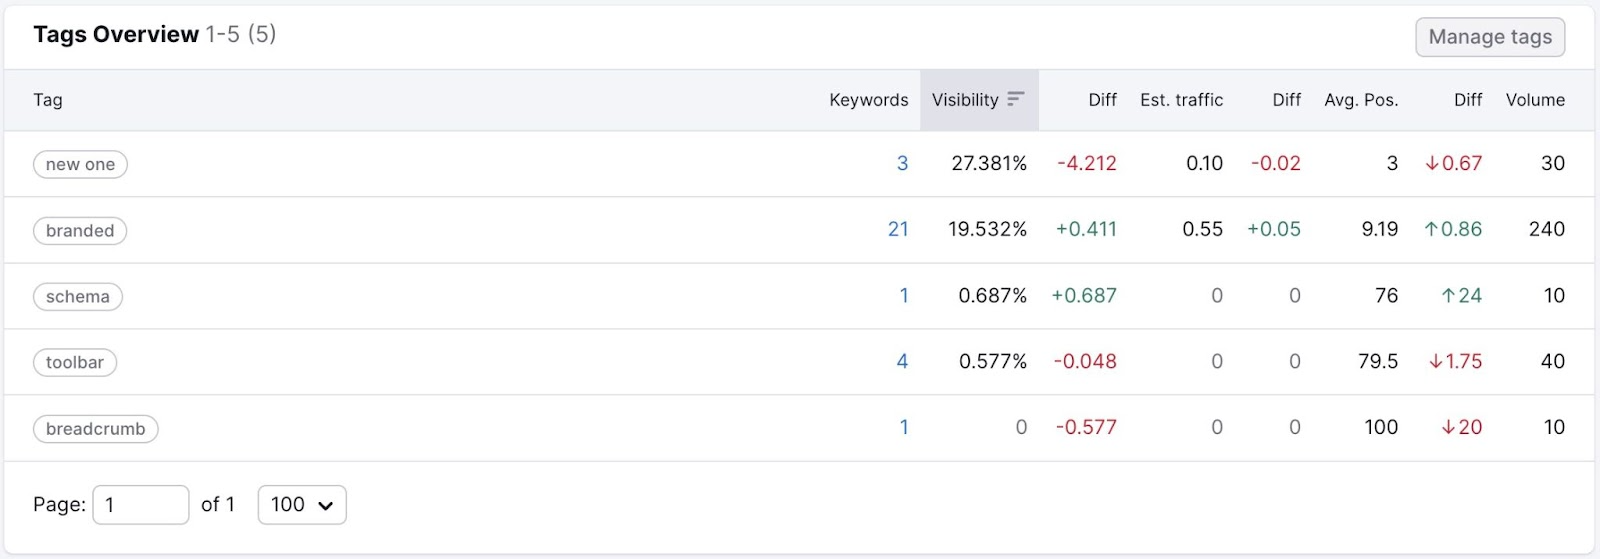Screen dimensions: 1600x559
Task: Select the 'new one' tag
Action: pyautogui.click(x=80, y=164)
